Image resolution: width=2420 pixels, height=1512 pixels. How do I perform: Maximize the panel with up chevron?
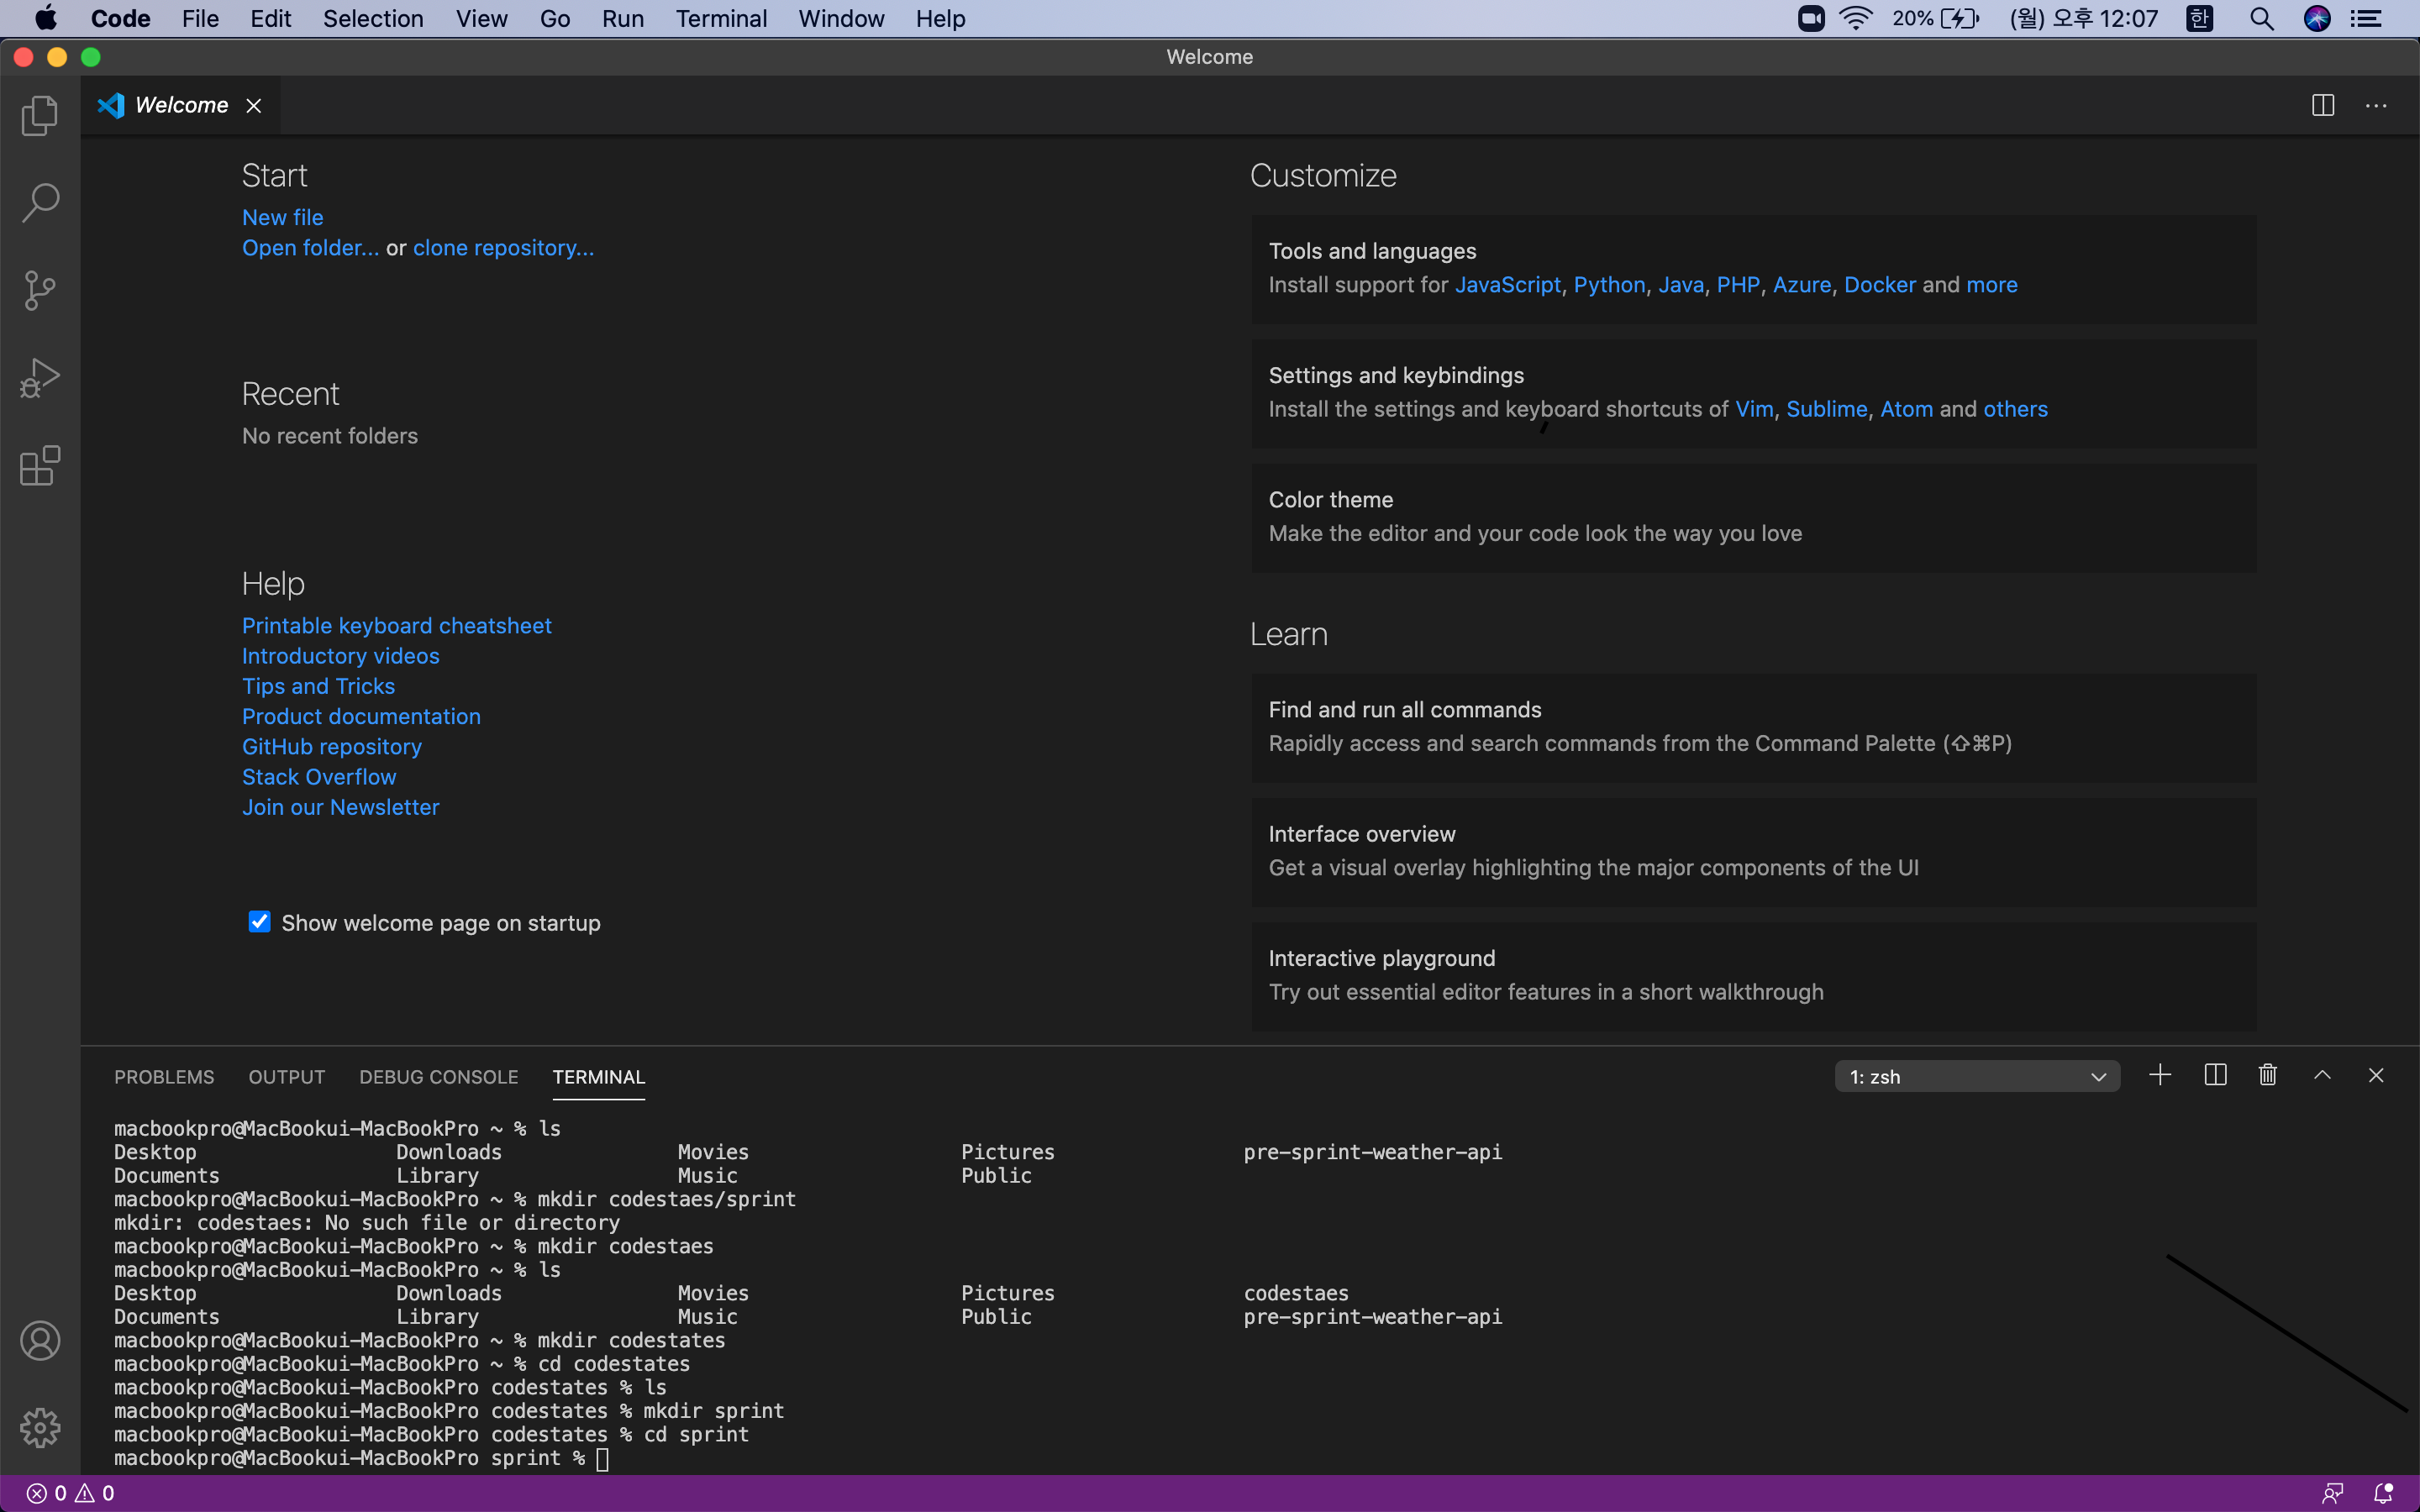(2322, 1076)
